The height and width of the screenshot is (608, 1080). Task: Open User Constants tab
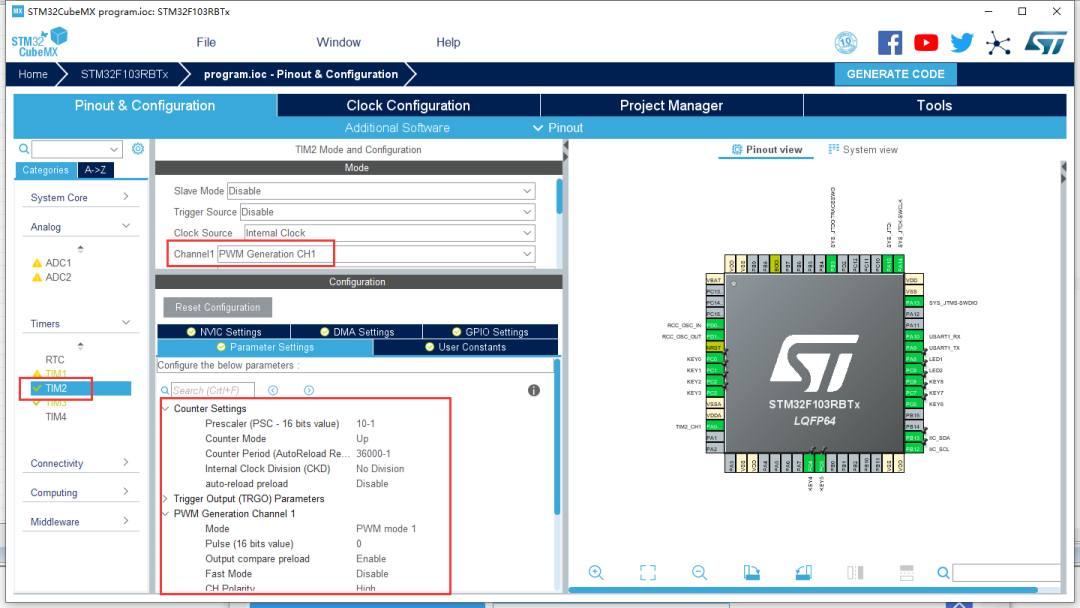tap(466, 347)
